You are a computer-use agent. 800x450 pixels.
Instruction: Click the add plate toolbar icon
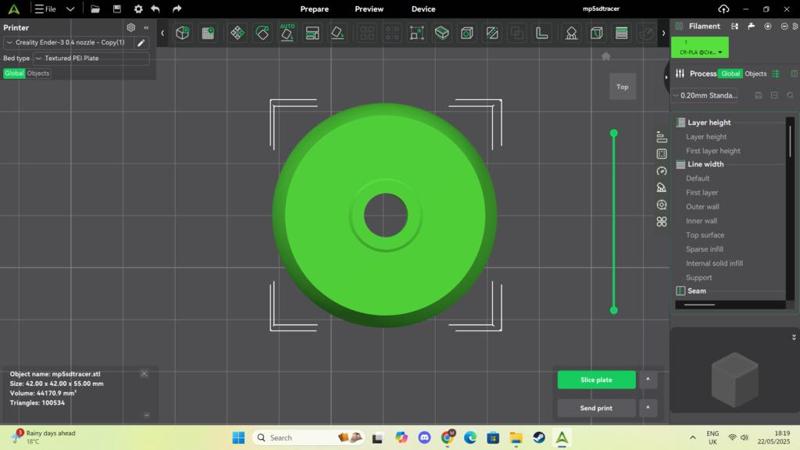pos(208,33)
